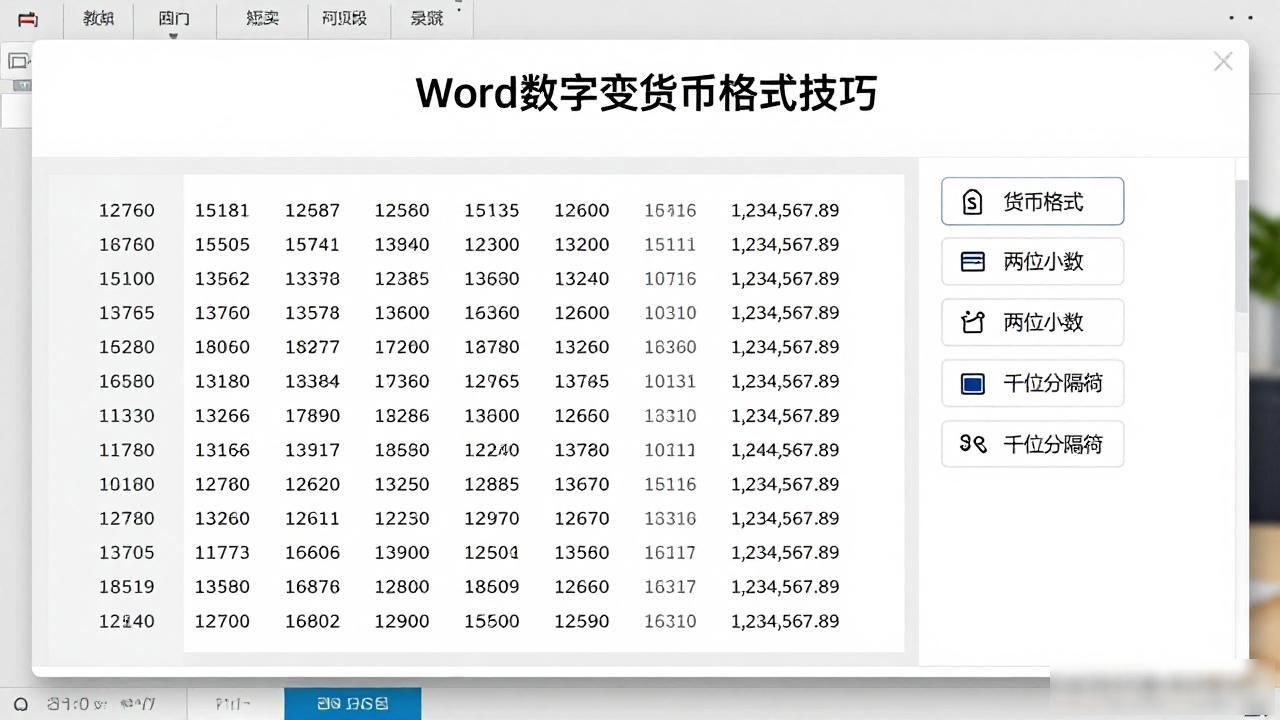This screenshot has width=1280, height=720.
Task: Click the number 12970
Action: click(x=492, y=518)
